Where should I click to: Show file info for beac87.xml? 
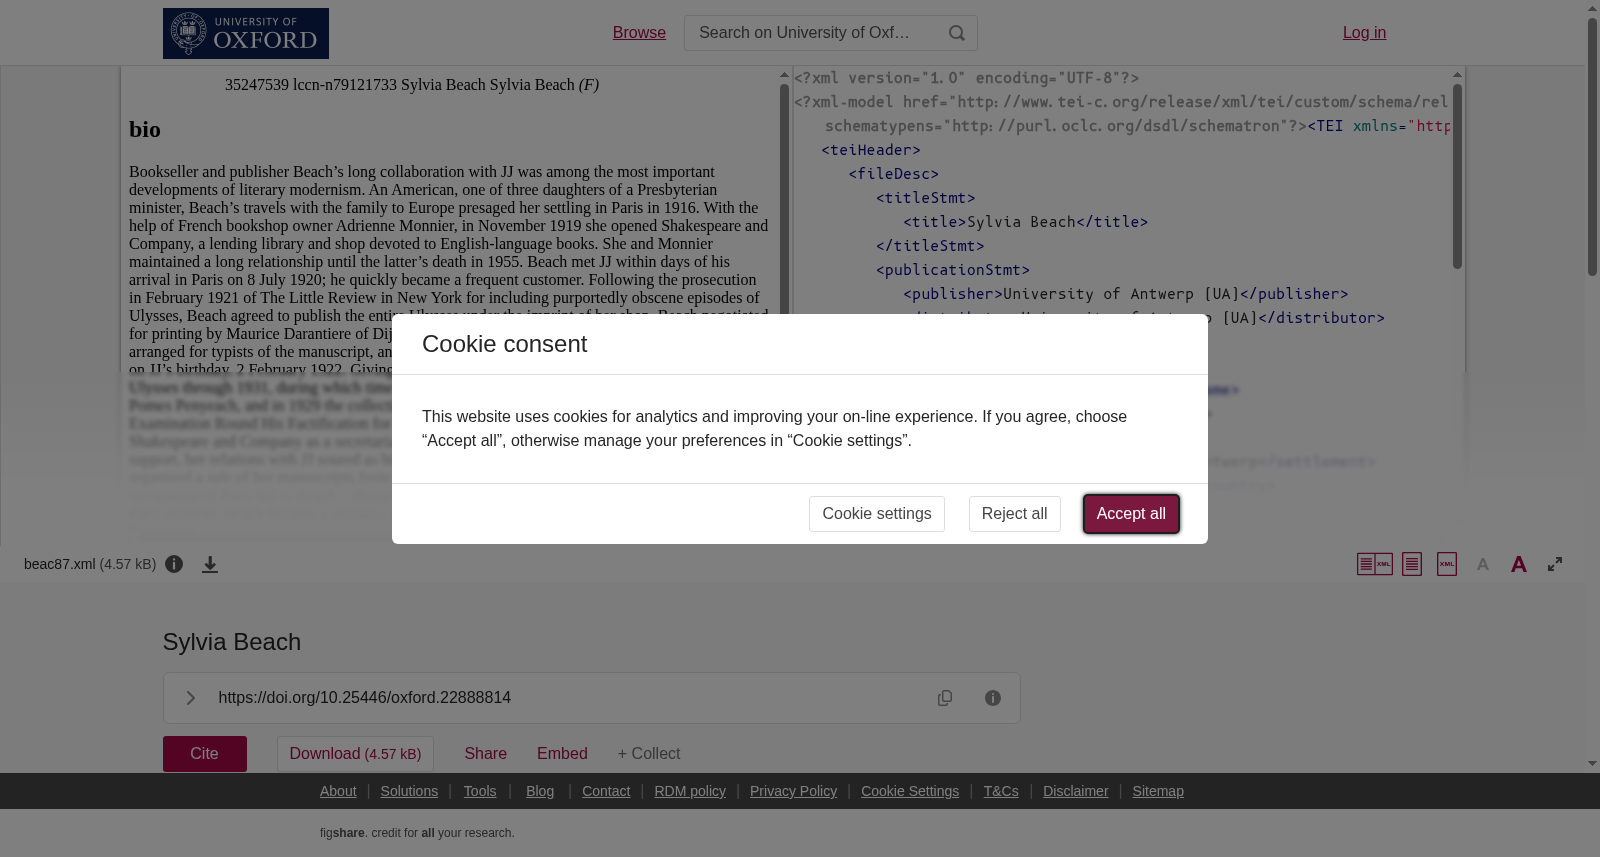tap(174, 564)
